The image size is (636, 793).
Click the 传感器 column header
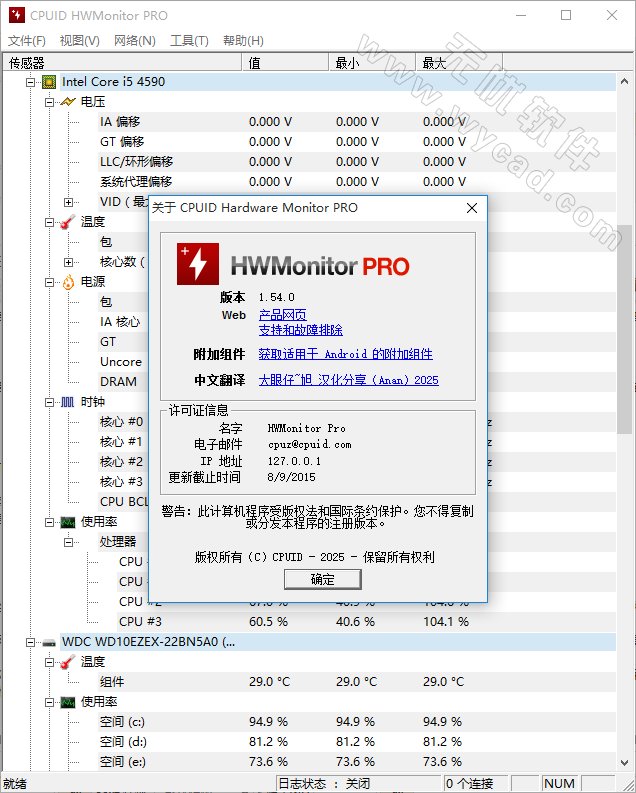(122, 63)
